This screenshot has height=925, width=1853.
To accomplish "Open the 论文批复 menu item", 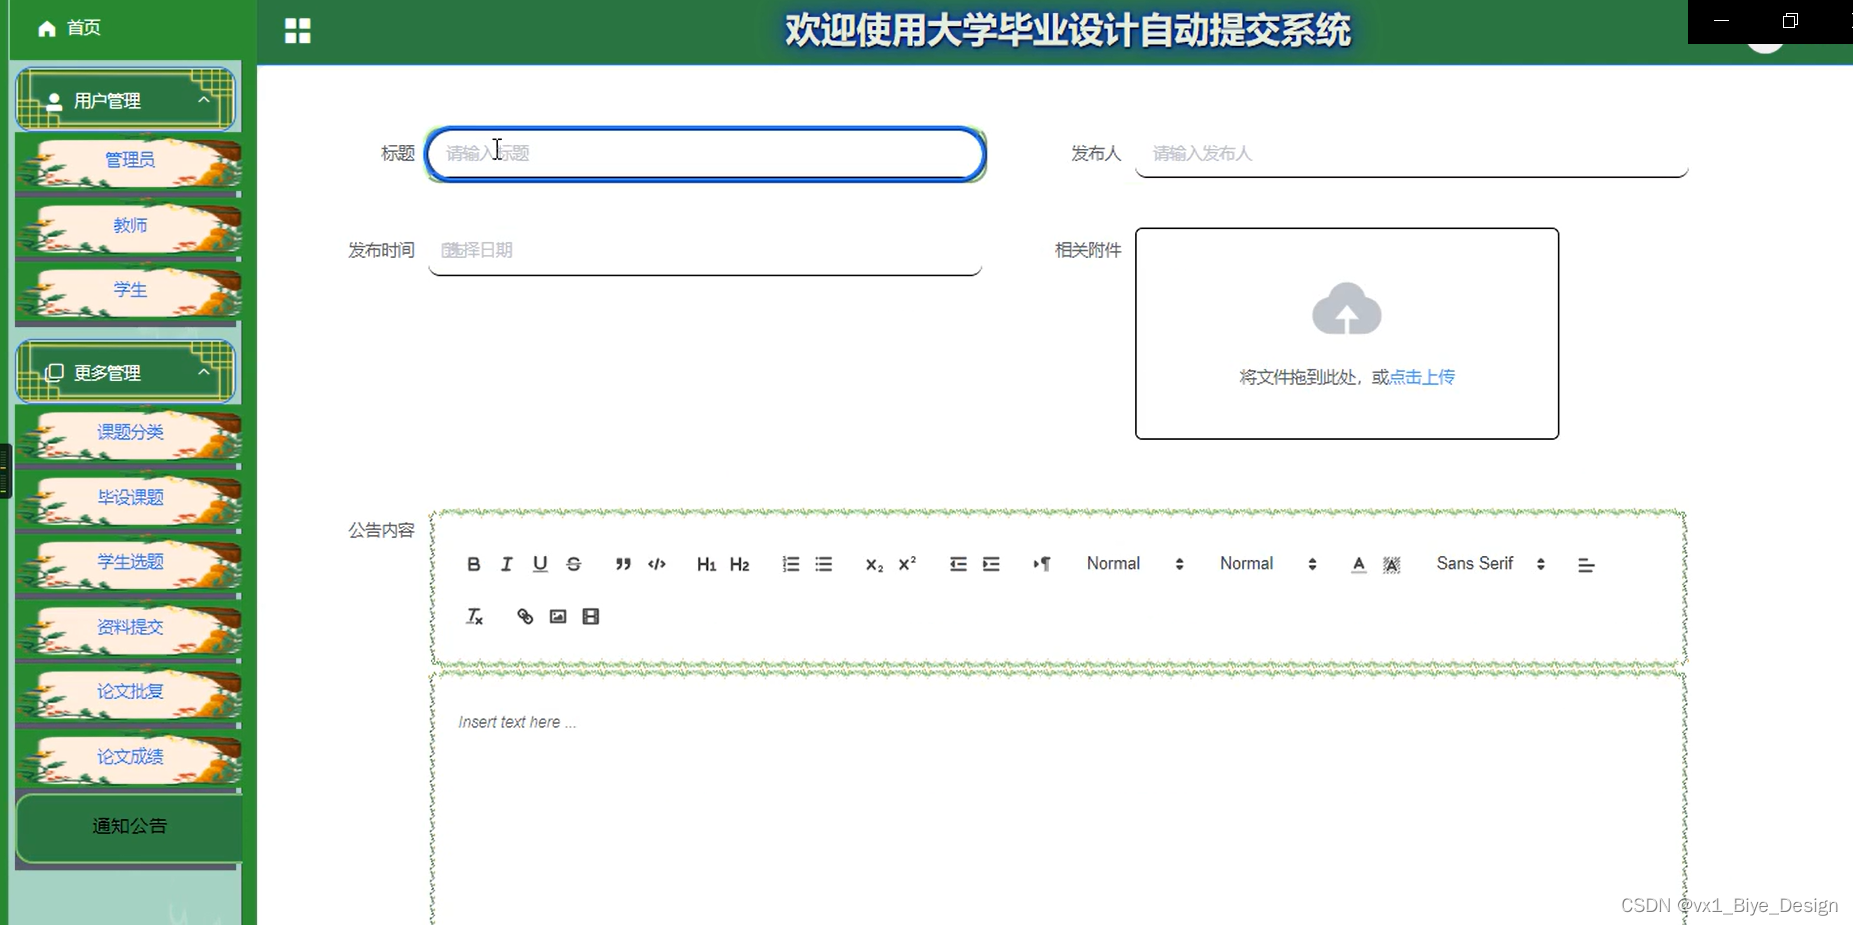I will point(129,692).
